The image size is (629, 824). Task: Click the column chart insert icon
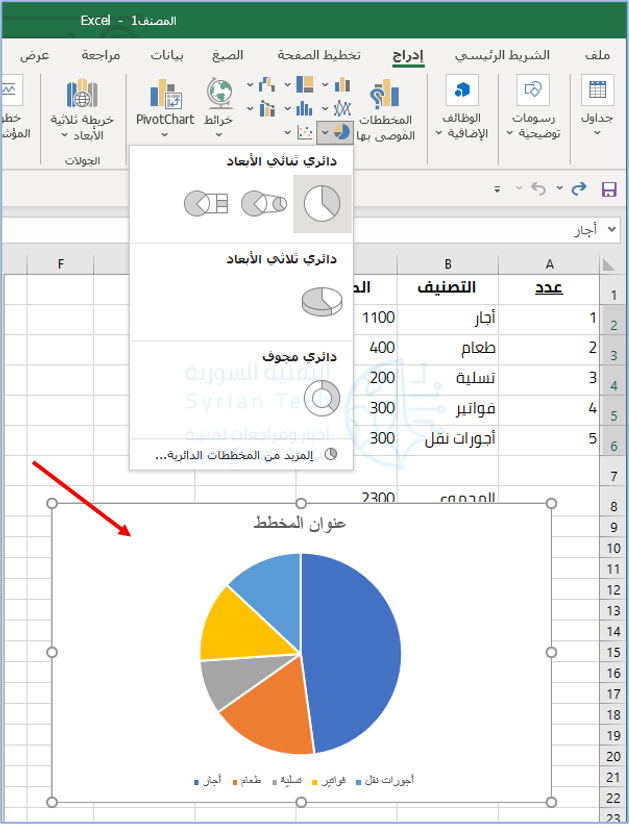[342, 85]
